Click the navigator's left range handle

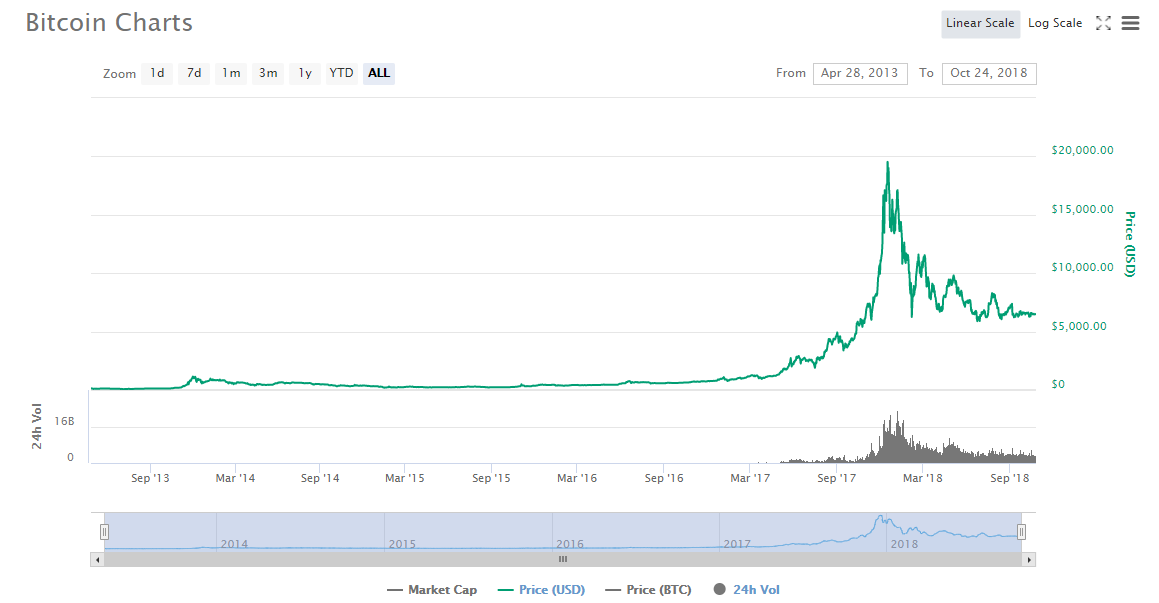click(x=105, y=531)
